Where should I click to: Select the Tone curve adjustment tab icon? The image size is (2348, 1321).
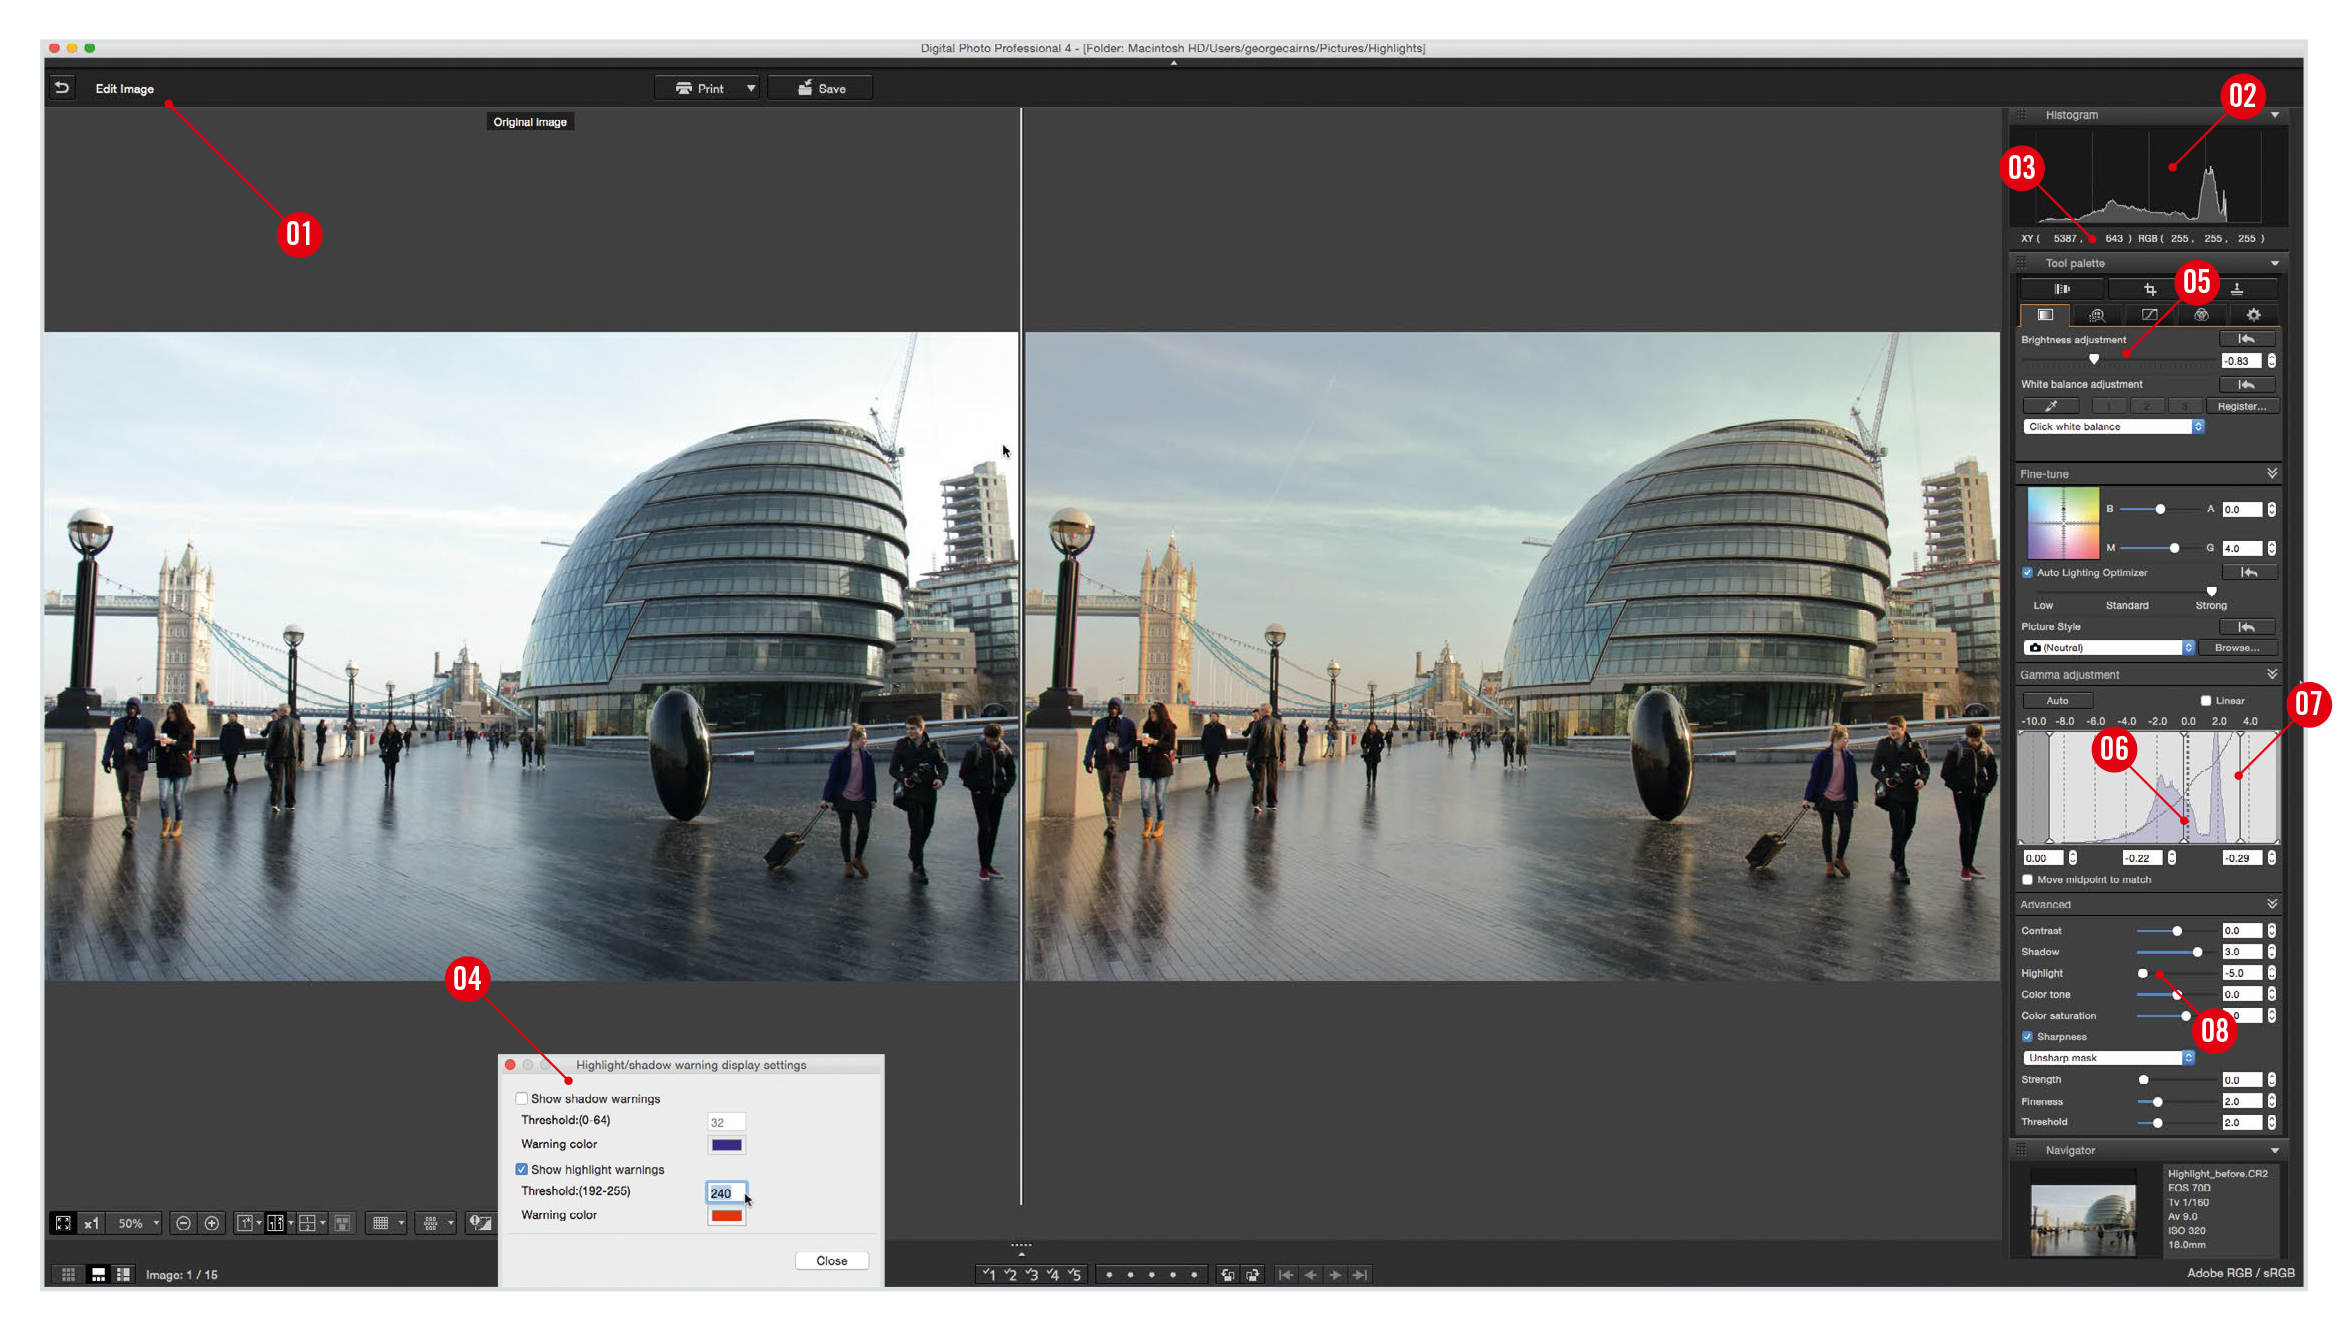2149,315
